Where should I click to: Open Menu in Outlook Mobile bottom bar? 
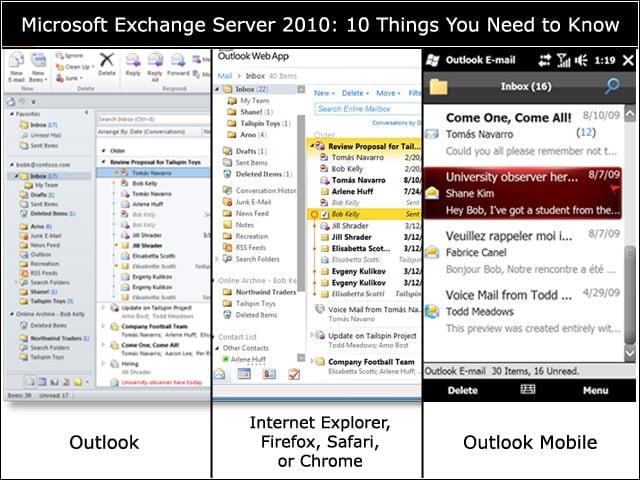(596, 390)
